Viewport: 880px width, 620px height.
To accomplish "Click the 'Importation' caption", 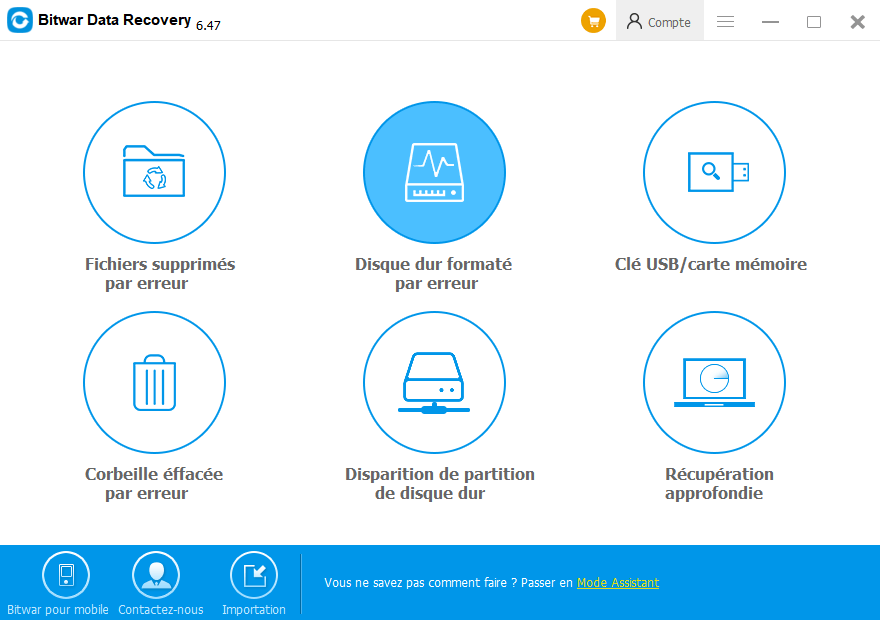I will coord(254,609).
